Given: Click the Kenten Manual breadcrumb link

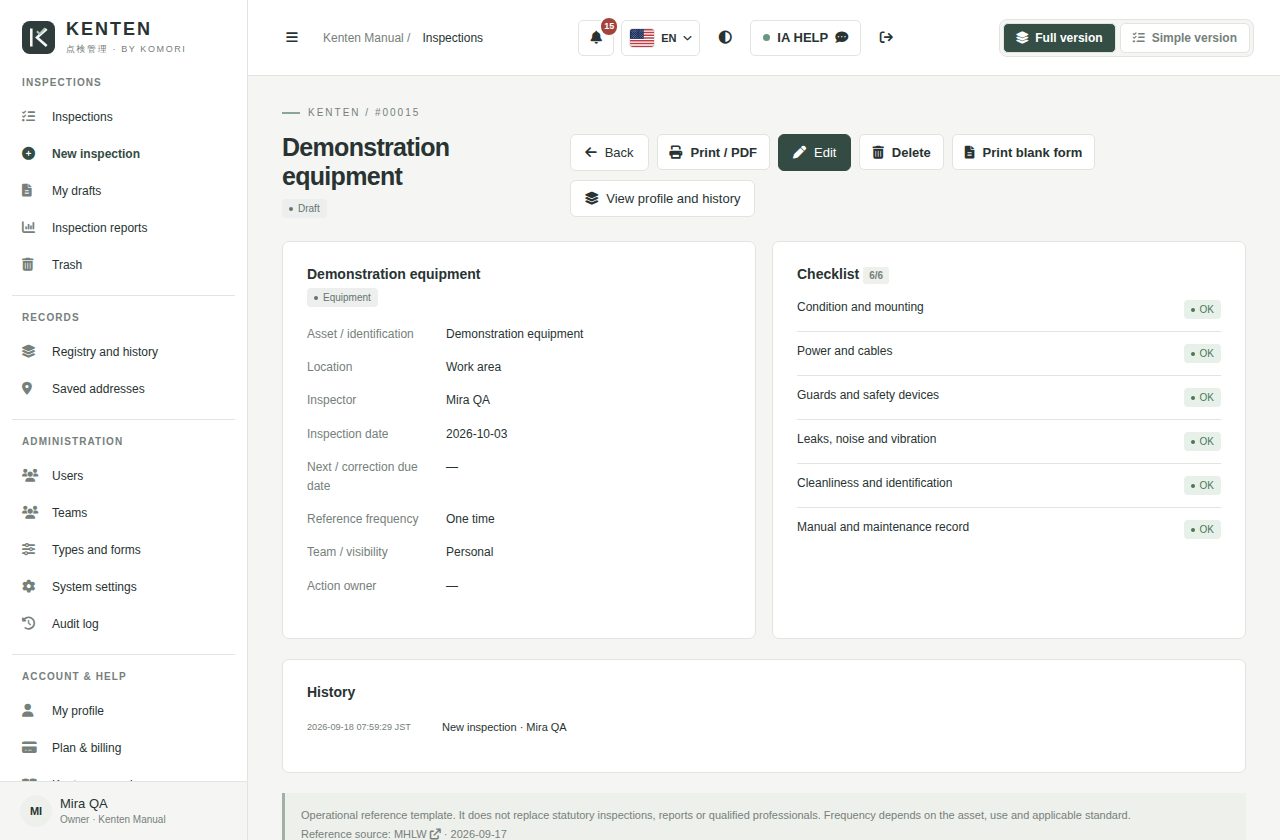Looking at the screenshot, I should [x=363, y=38].
